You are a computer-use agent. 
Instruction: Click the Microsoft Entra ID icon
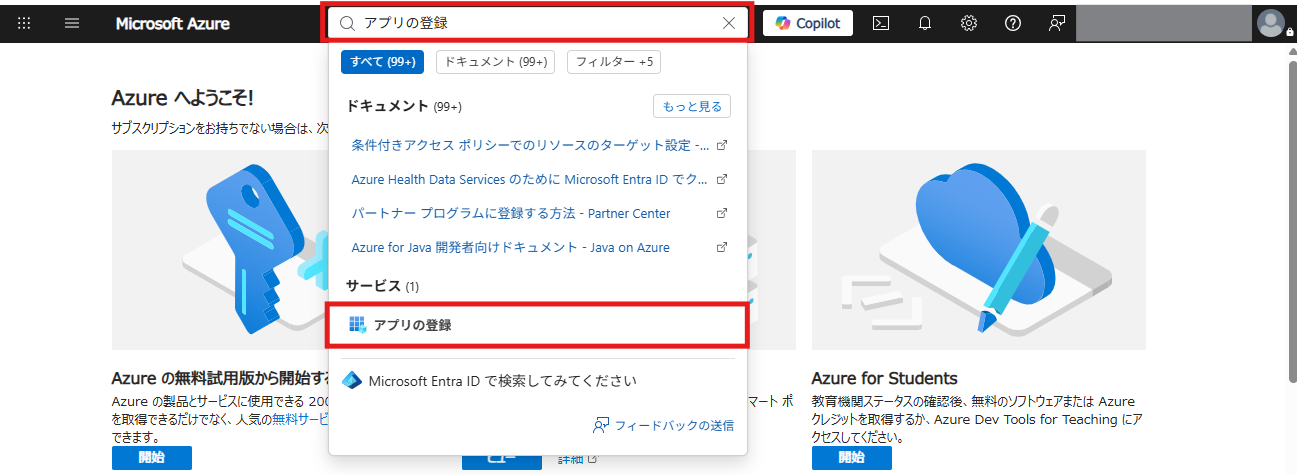[351, 381]
